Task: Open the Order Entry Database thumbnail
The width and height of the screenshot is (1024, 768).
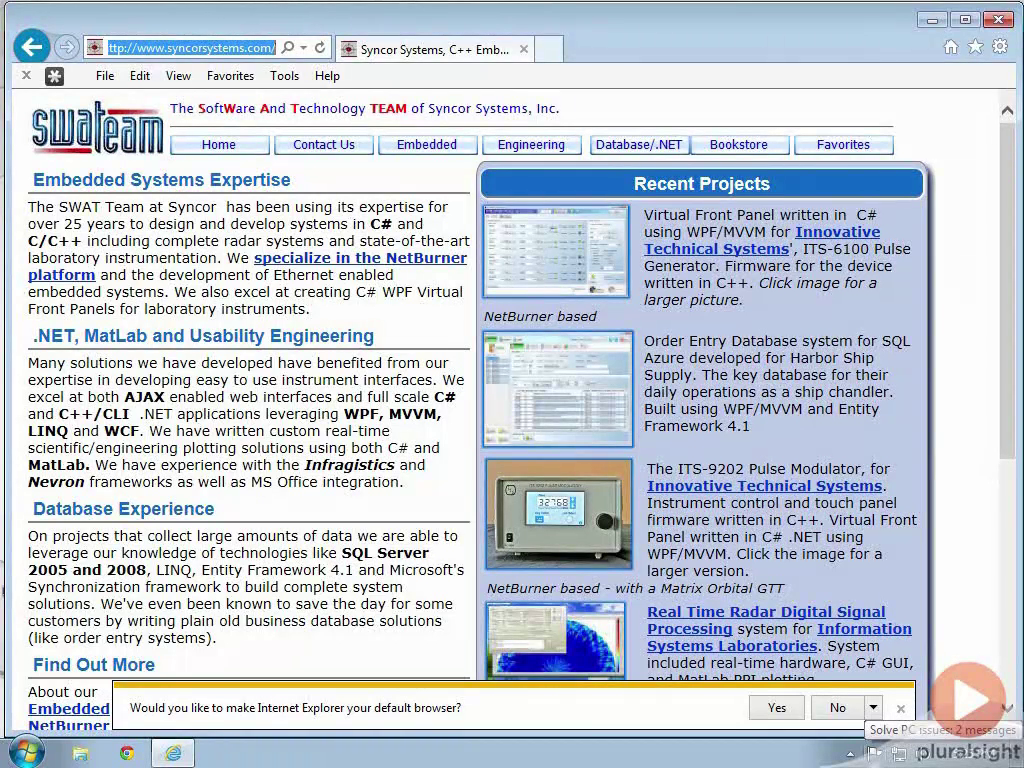Action: (558, 389)
